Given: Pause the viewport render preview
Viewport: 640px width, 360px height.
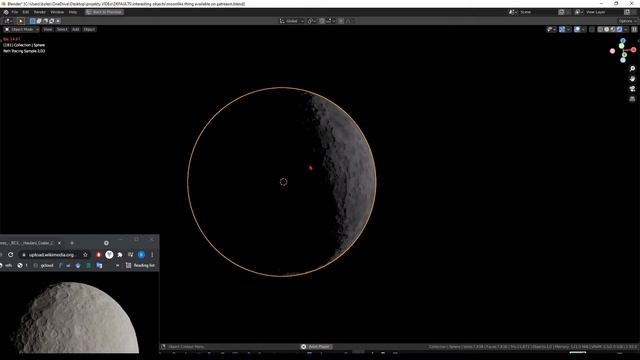Looking at the screenshot, I should [634, 29].
